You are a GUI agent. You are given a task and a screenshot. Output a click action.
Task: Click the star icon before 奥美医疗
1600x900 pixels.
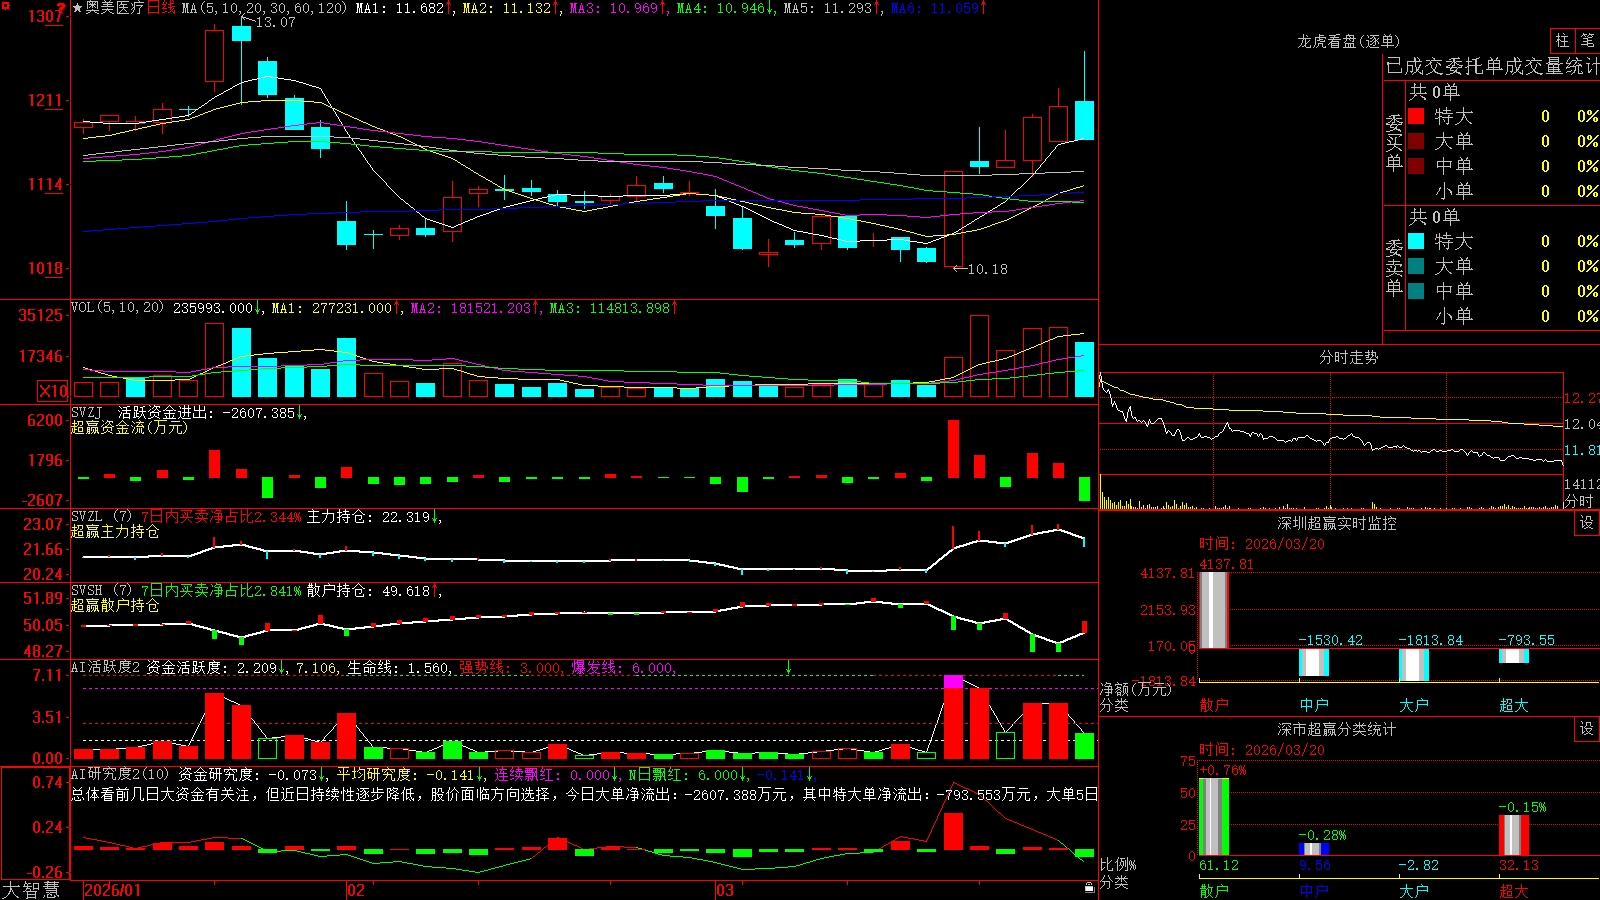(77, 8)
